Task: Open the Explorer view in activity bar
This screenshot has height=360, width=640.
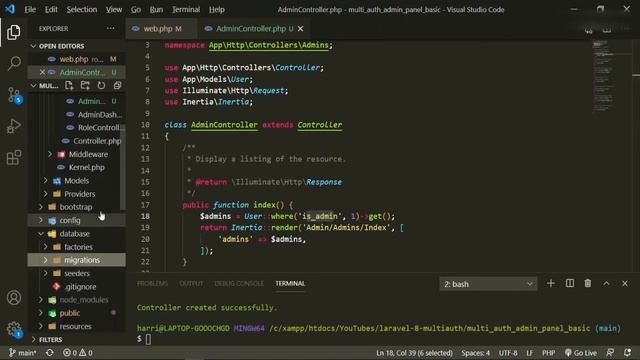Action: pos(13,32)
